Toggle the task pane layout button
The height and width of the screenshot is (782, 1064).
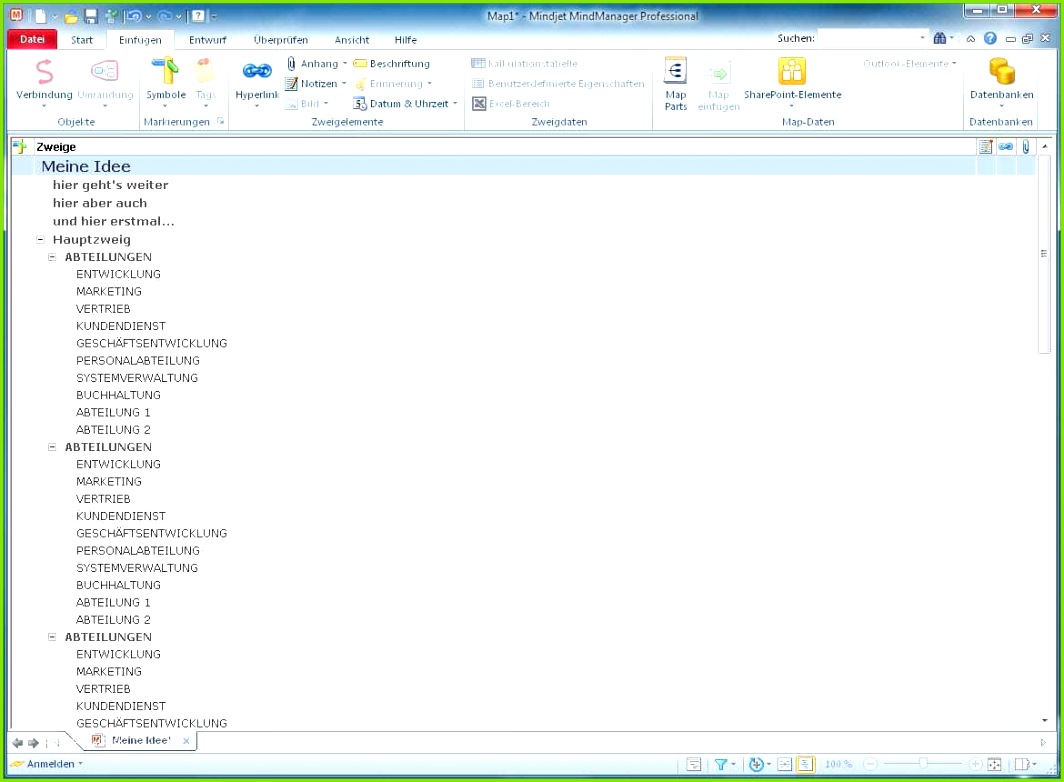[1022, 764]
